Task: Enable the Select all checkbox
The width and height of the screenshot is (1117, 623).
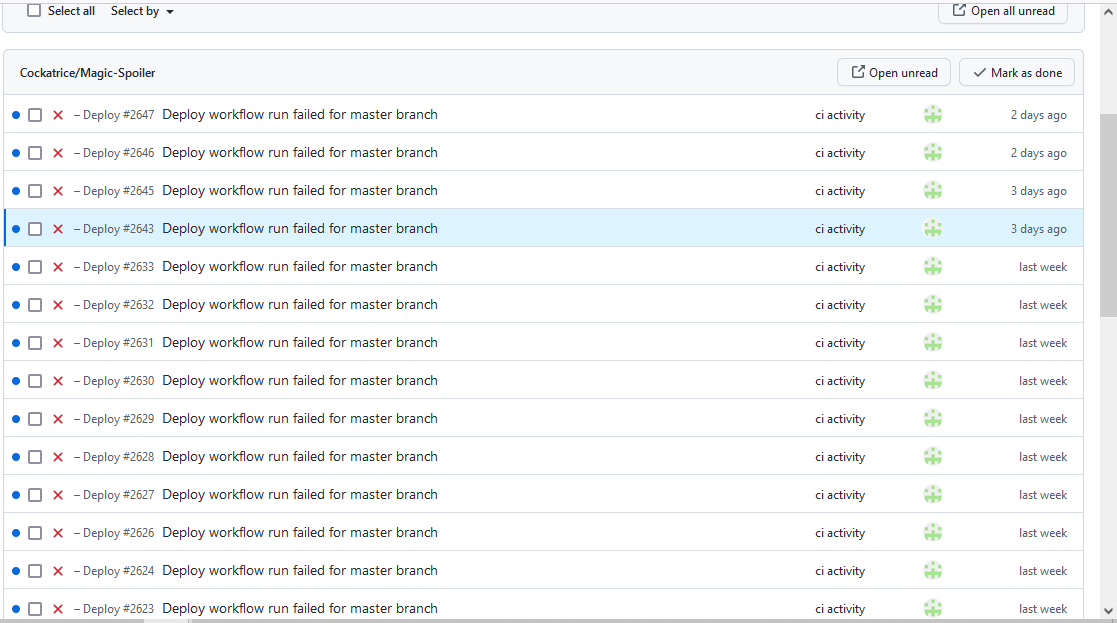Action: click(33, 10)
